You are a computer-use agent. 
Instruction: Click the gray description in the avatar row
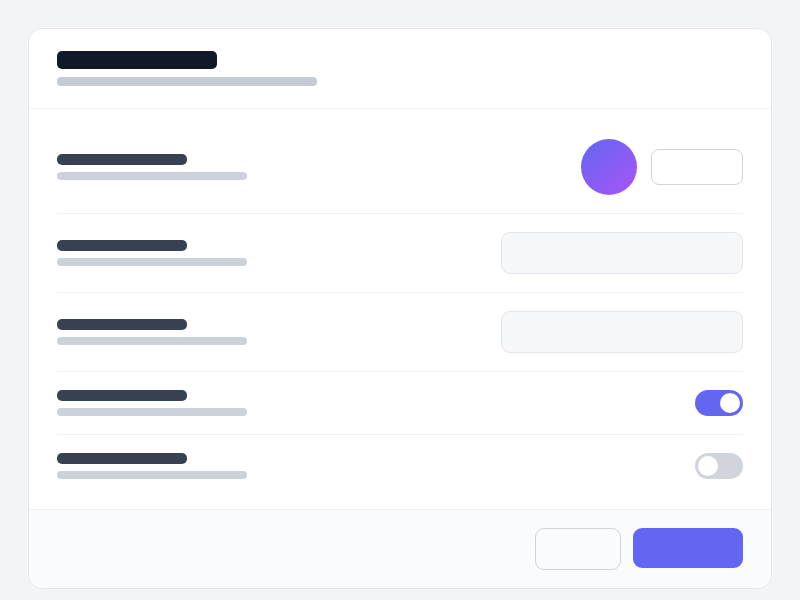pos(152,176)
